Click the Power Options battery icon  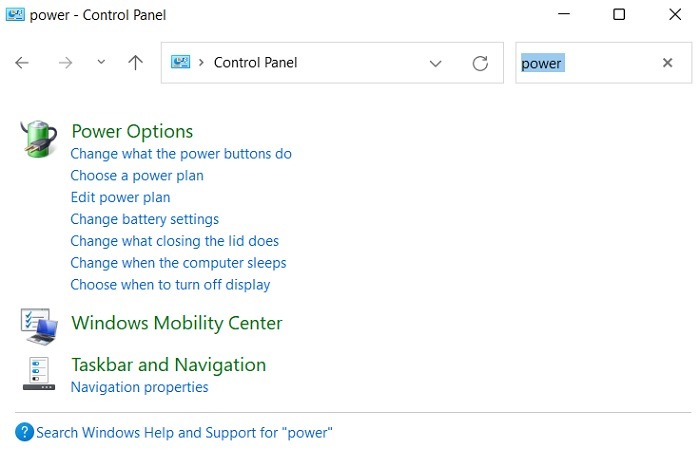coord(39,138)
